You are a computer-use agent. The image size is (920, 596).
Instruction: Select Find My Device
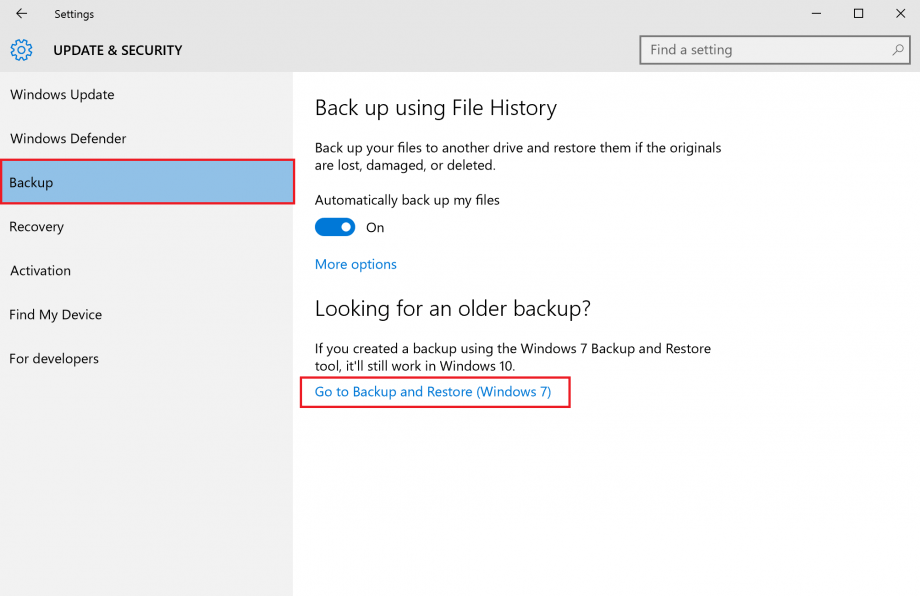56,315
